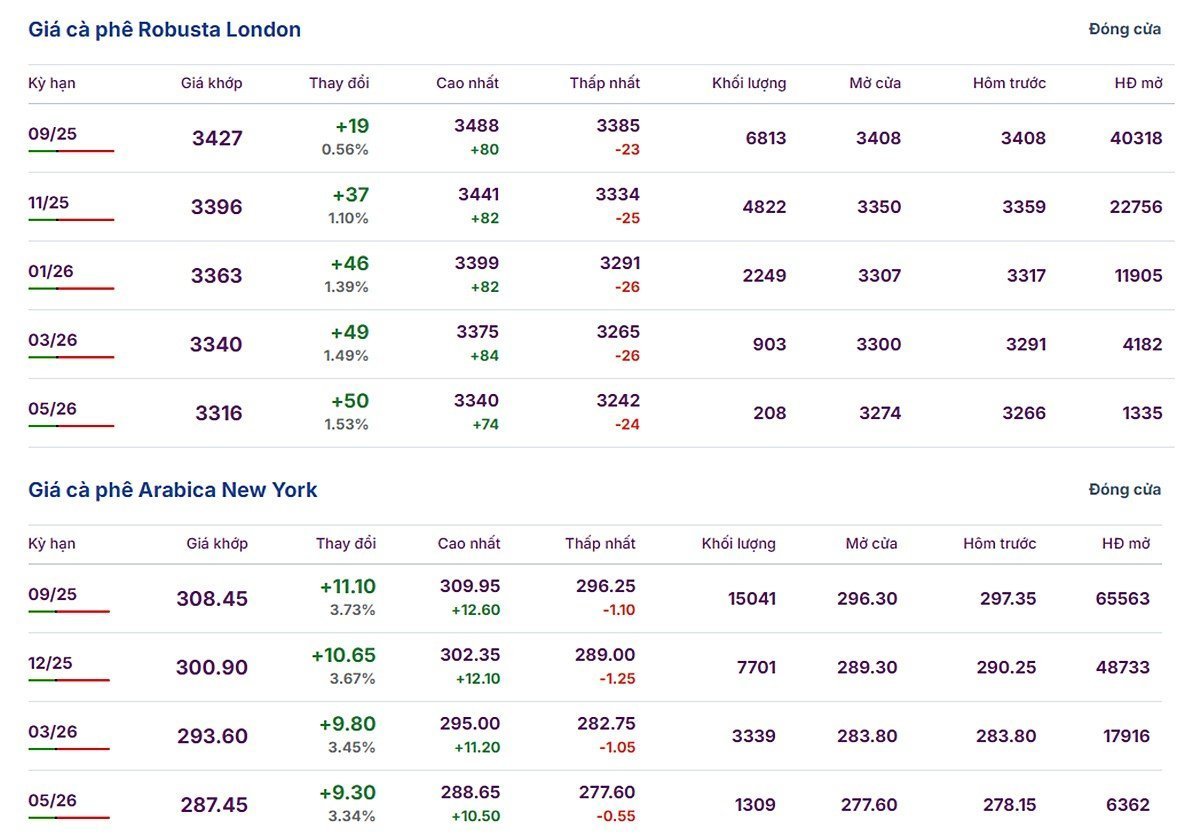Click the 40318 open interest value
Viewport: 1200px width, 835px height.
1136,138
